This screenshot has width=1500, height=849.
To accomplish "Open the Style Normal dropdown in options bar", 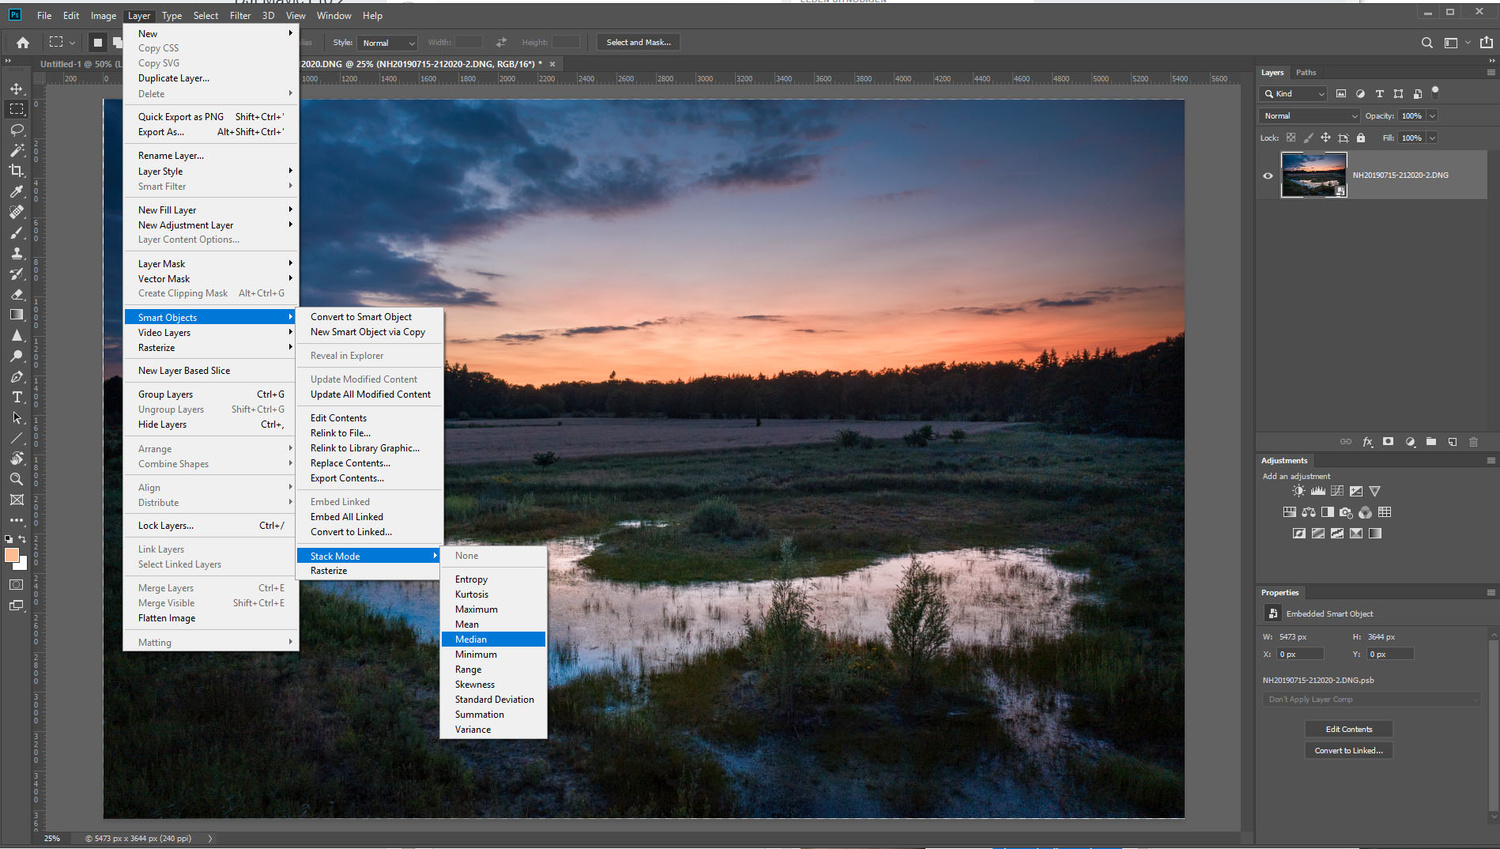I will [x=387, y=43].
